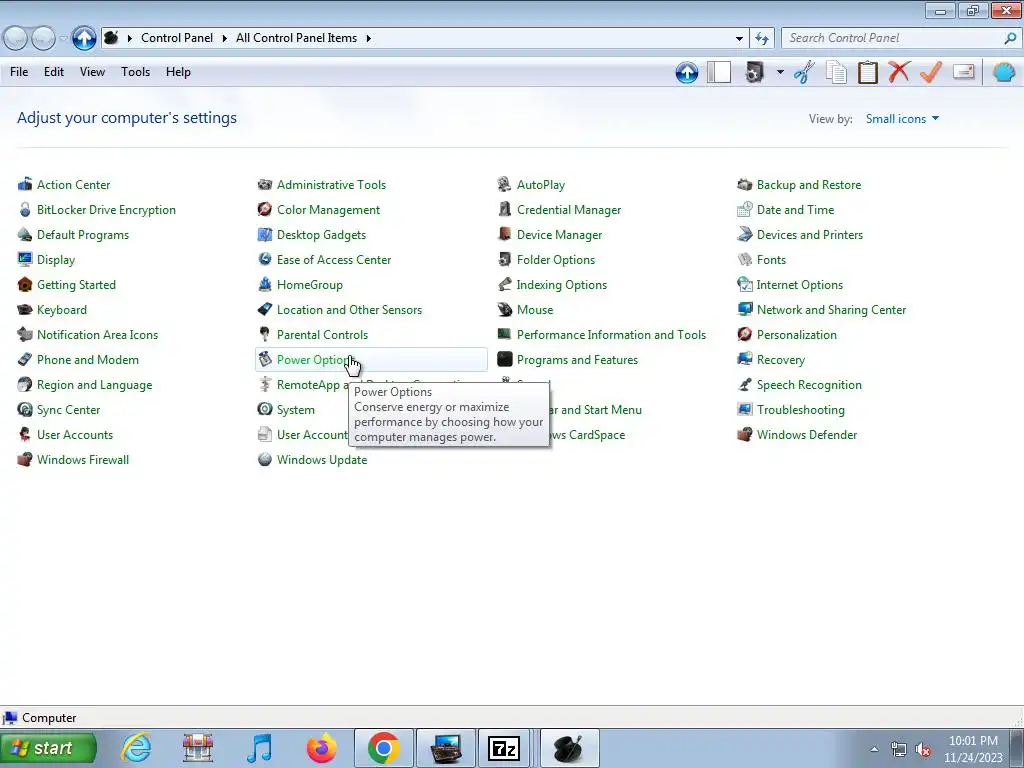Click the folder options gear icon in the toolbar
The image size is (1024, 768).
point(754,72)
